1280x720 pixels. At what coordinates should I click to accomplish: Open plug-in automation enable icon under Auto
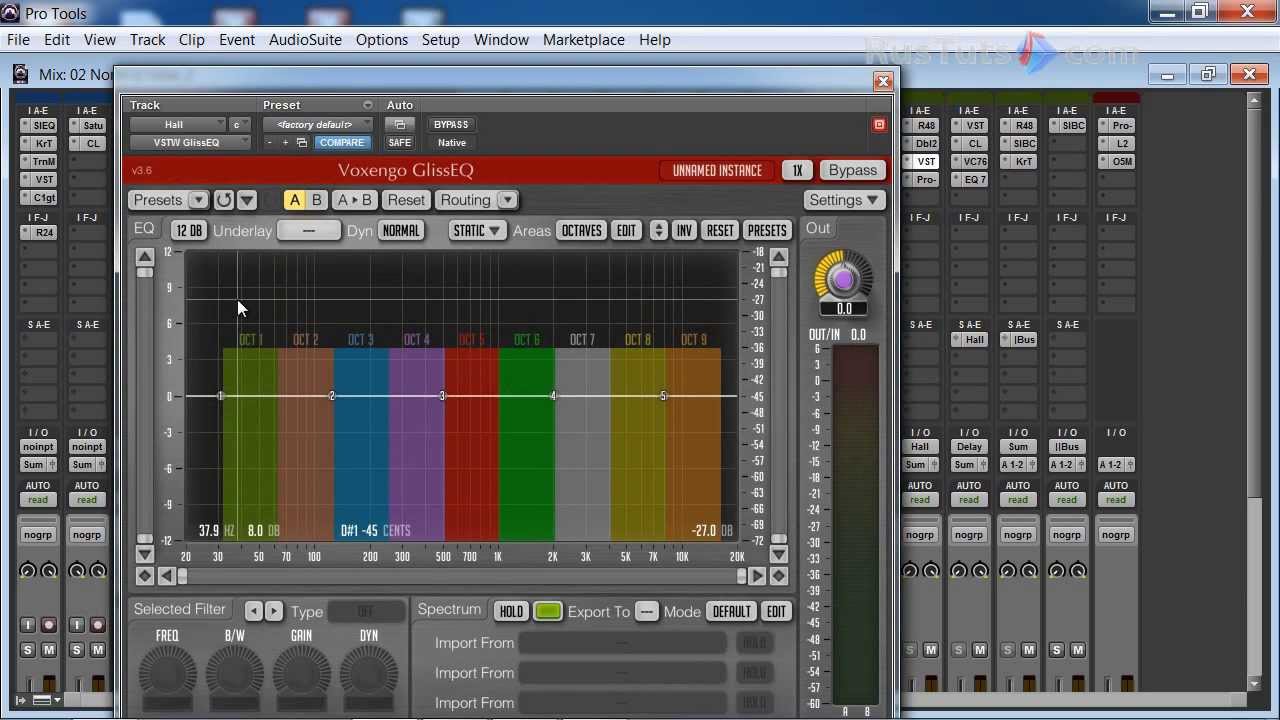click(x=399, y=125)
